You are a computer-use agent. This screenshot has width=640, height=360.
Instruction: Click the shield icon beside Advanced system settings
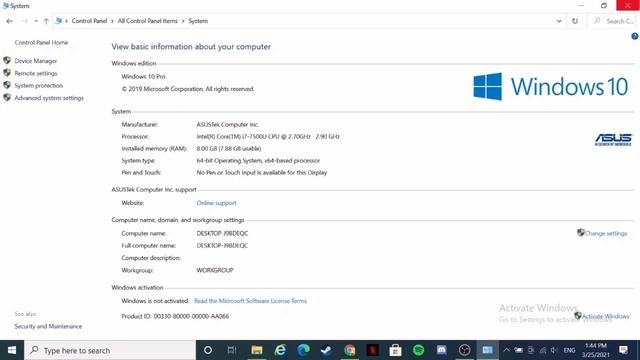(x=7, y=98)
